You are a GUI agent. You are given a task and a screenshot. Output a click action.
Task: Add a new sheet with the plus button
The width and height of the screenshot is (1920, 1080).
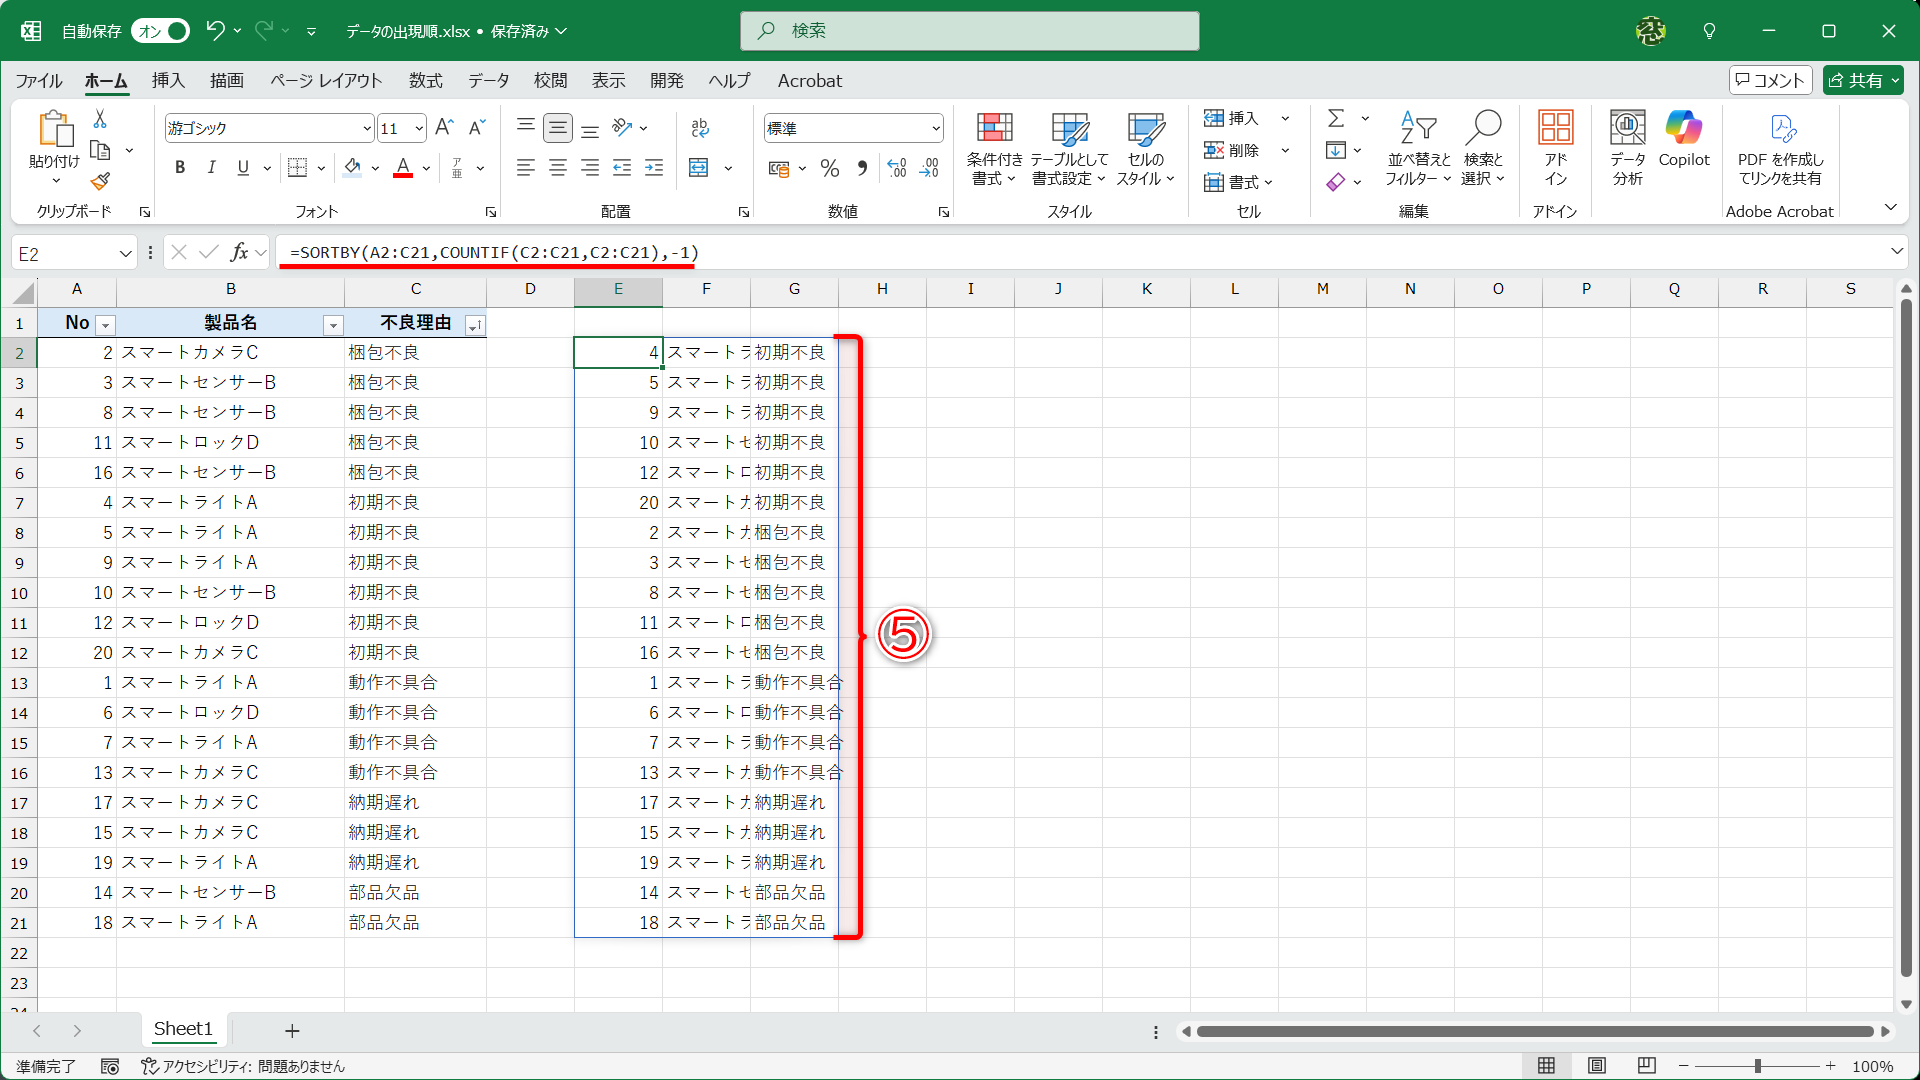point(292,1030)
